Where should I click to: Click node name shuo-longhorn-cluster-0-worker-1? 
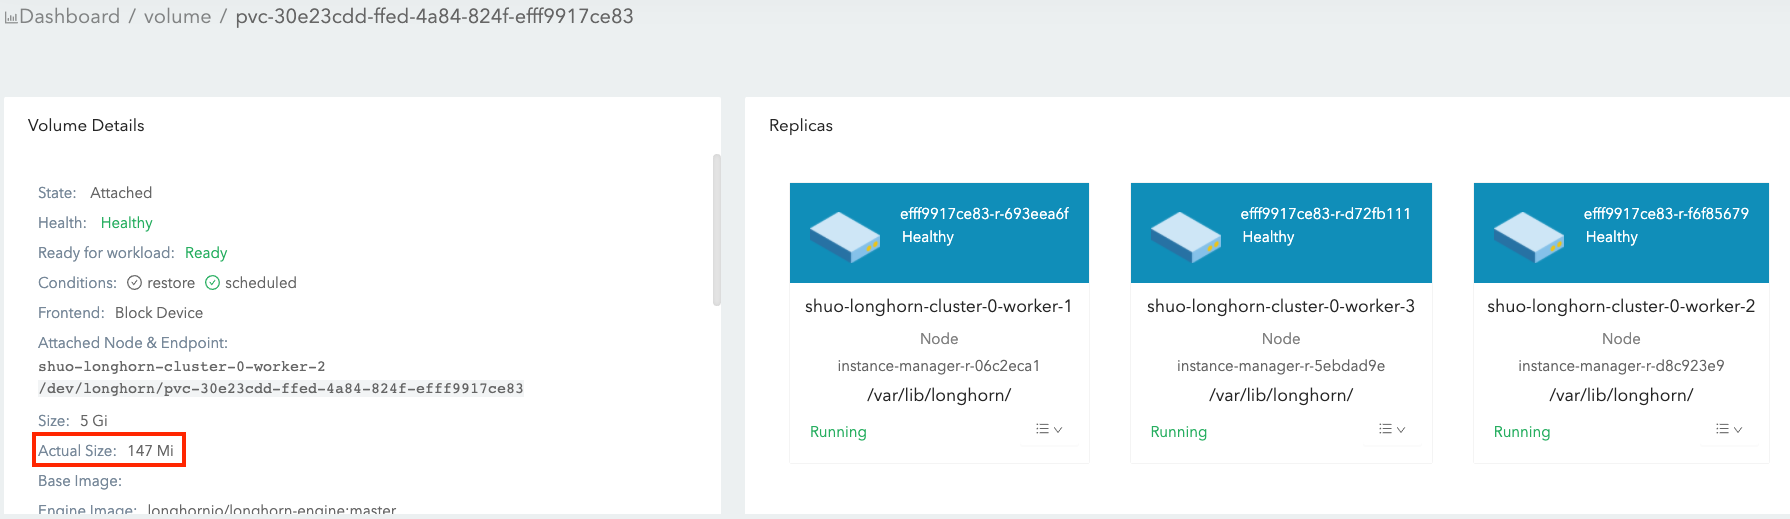tap(938, 306)
